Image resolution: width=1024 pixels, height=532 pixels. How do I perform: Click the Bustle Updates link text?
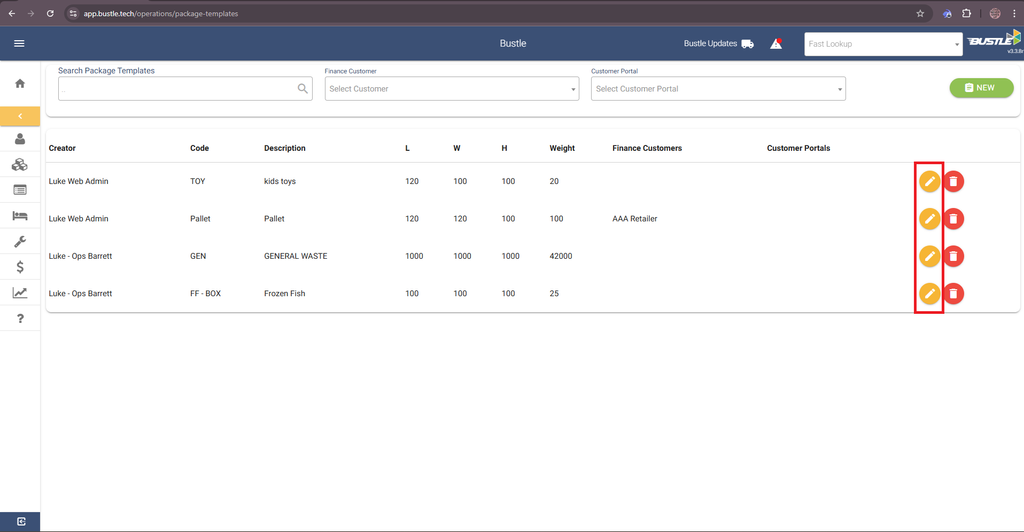point(710,44)
